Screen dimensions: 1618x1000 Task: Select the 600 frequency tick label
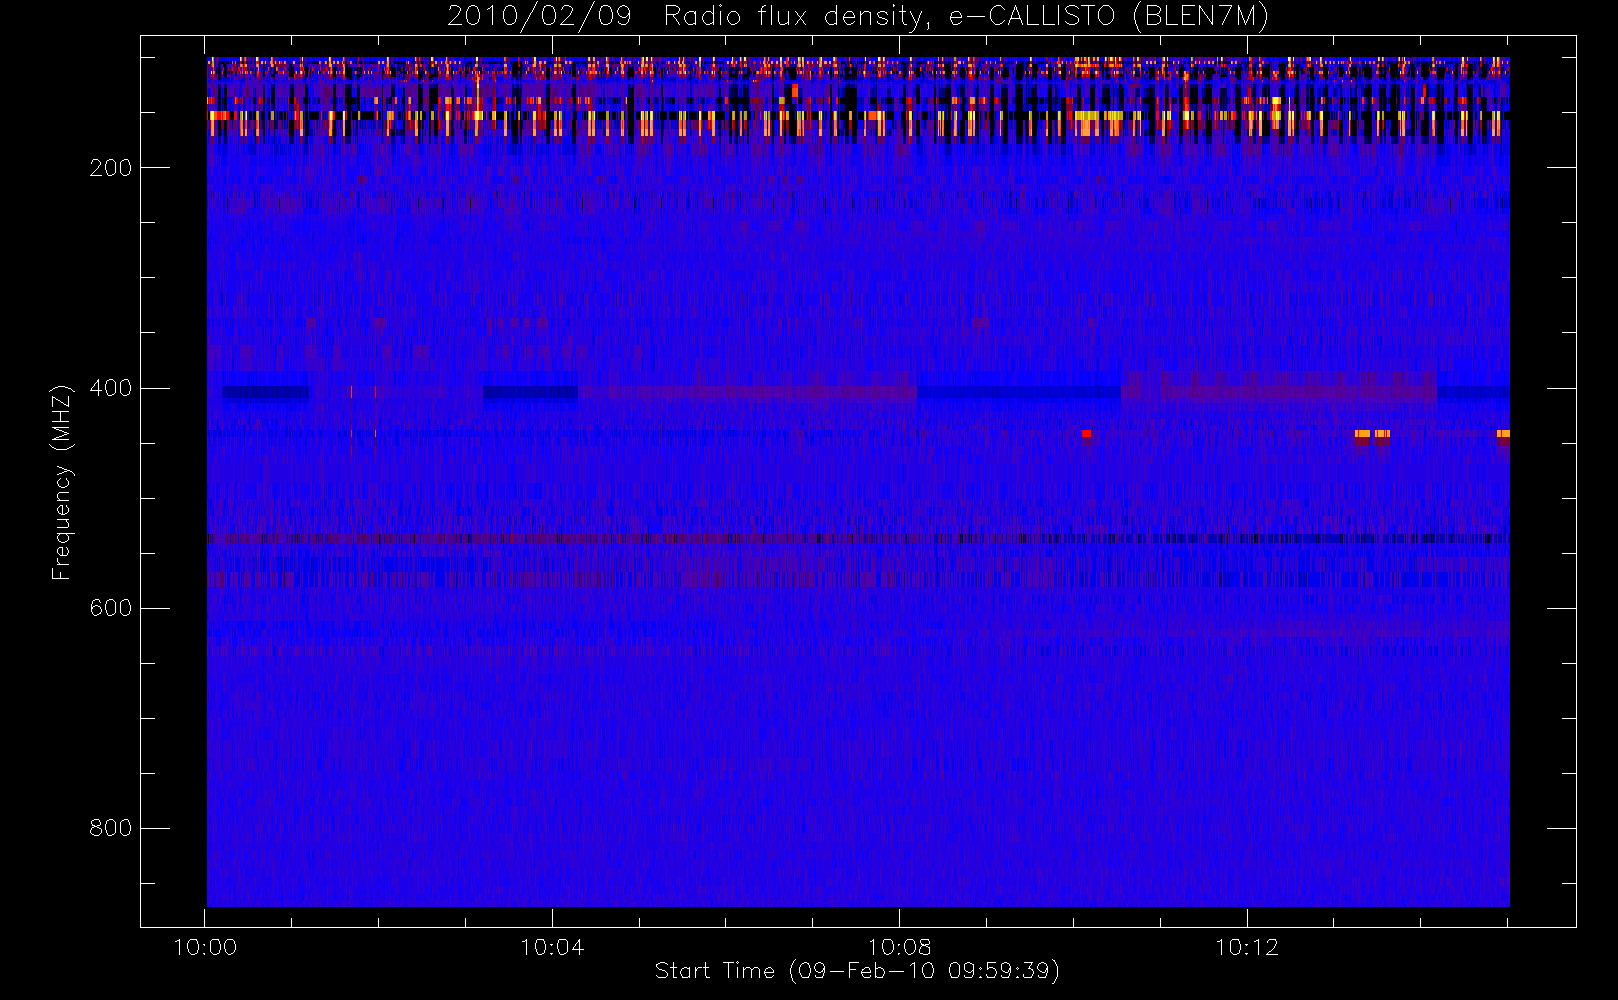(x=110, y=608)
